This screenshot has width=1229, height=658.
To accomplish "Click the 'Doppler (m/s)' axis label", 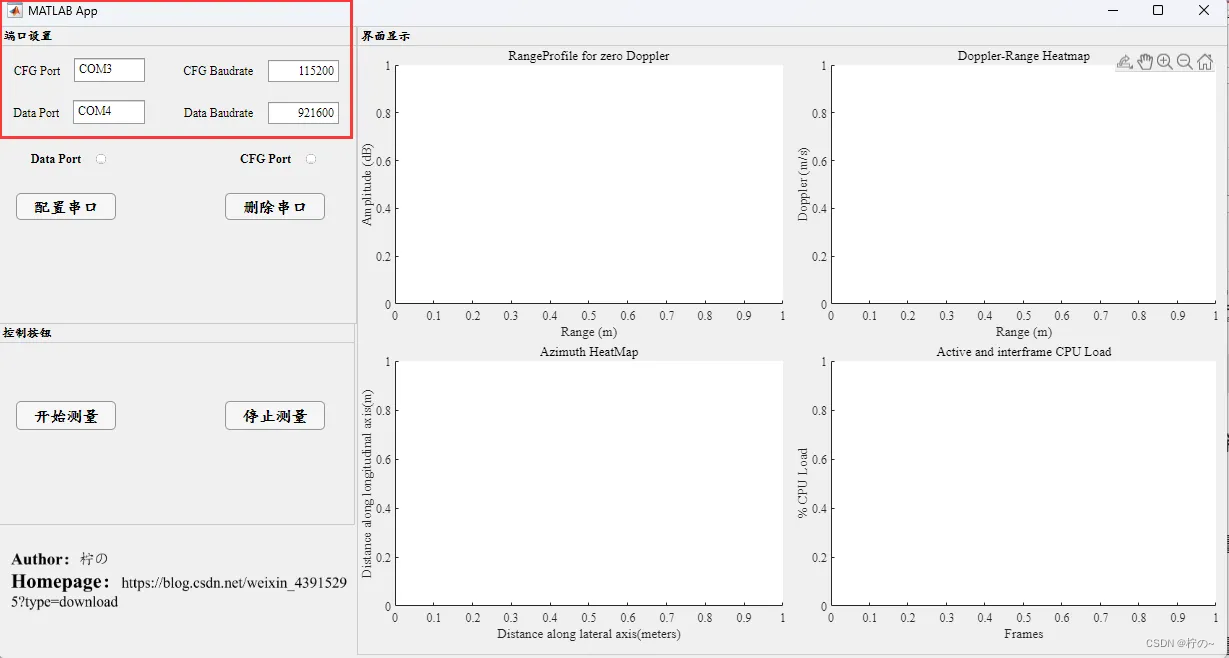I will (x=803, y=184).
